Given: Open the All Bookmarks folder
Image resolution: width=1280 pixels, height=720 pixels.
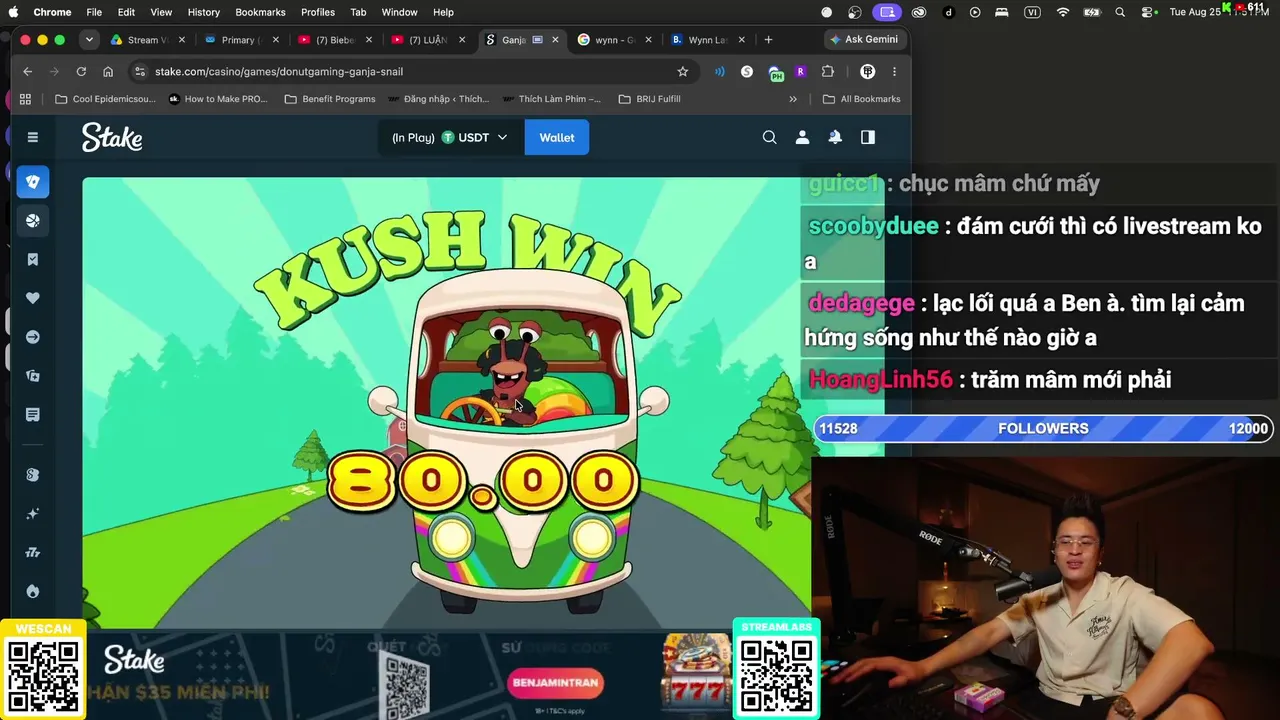Looking at the screenshot, I should [x=861, y=99].
